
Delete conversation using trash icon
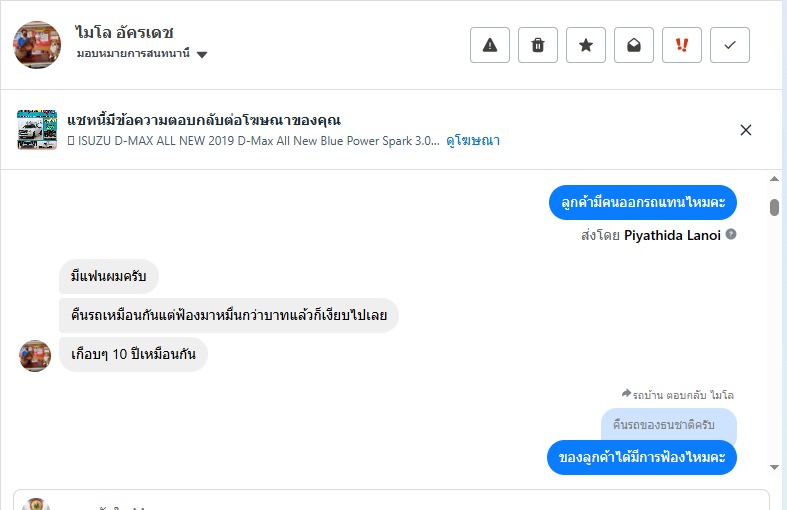[538, 45]
